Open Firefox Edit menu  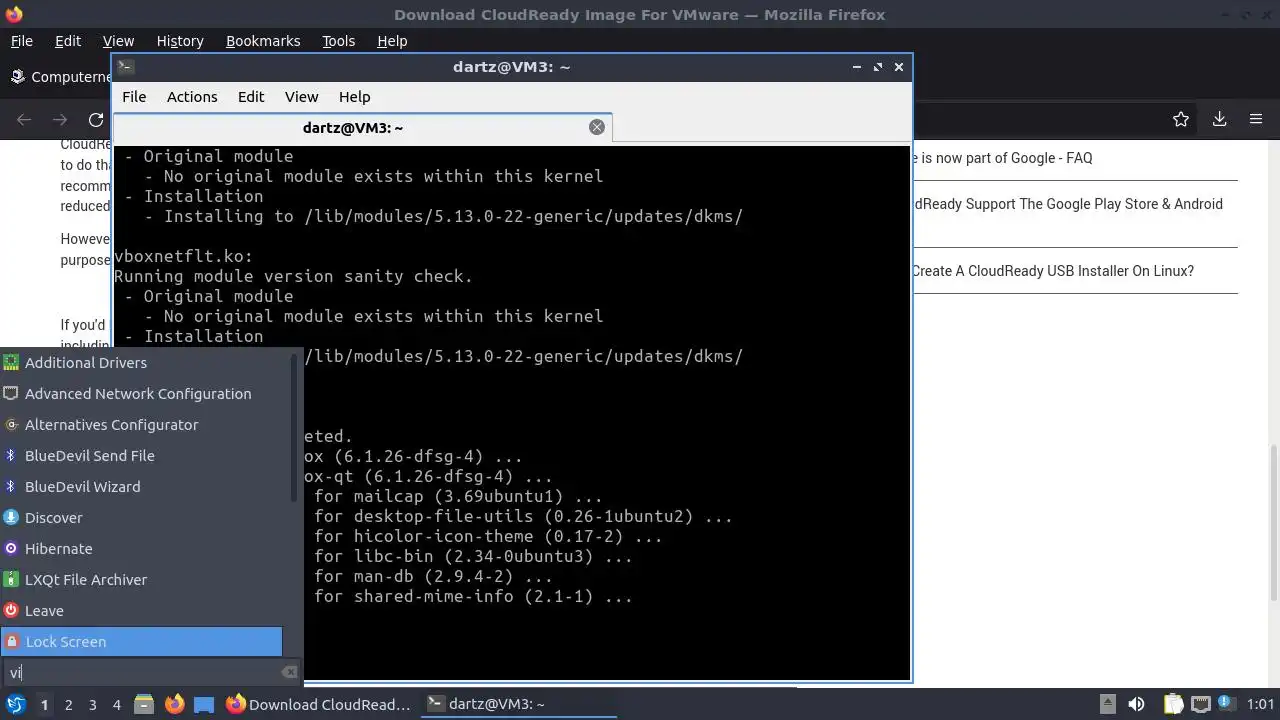pyautogui.click(x=68, y=41)
